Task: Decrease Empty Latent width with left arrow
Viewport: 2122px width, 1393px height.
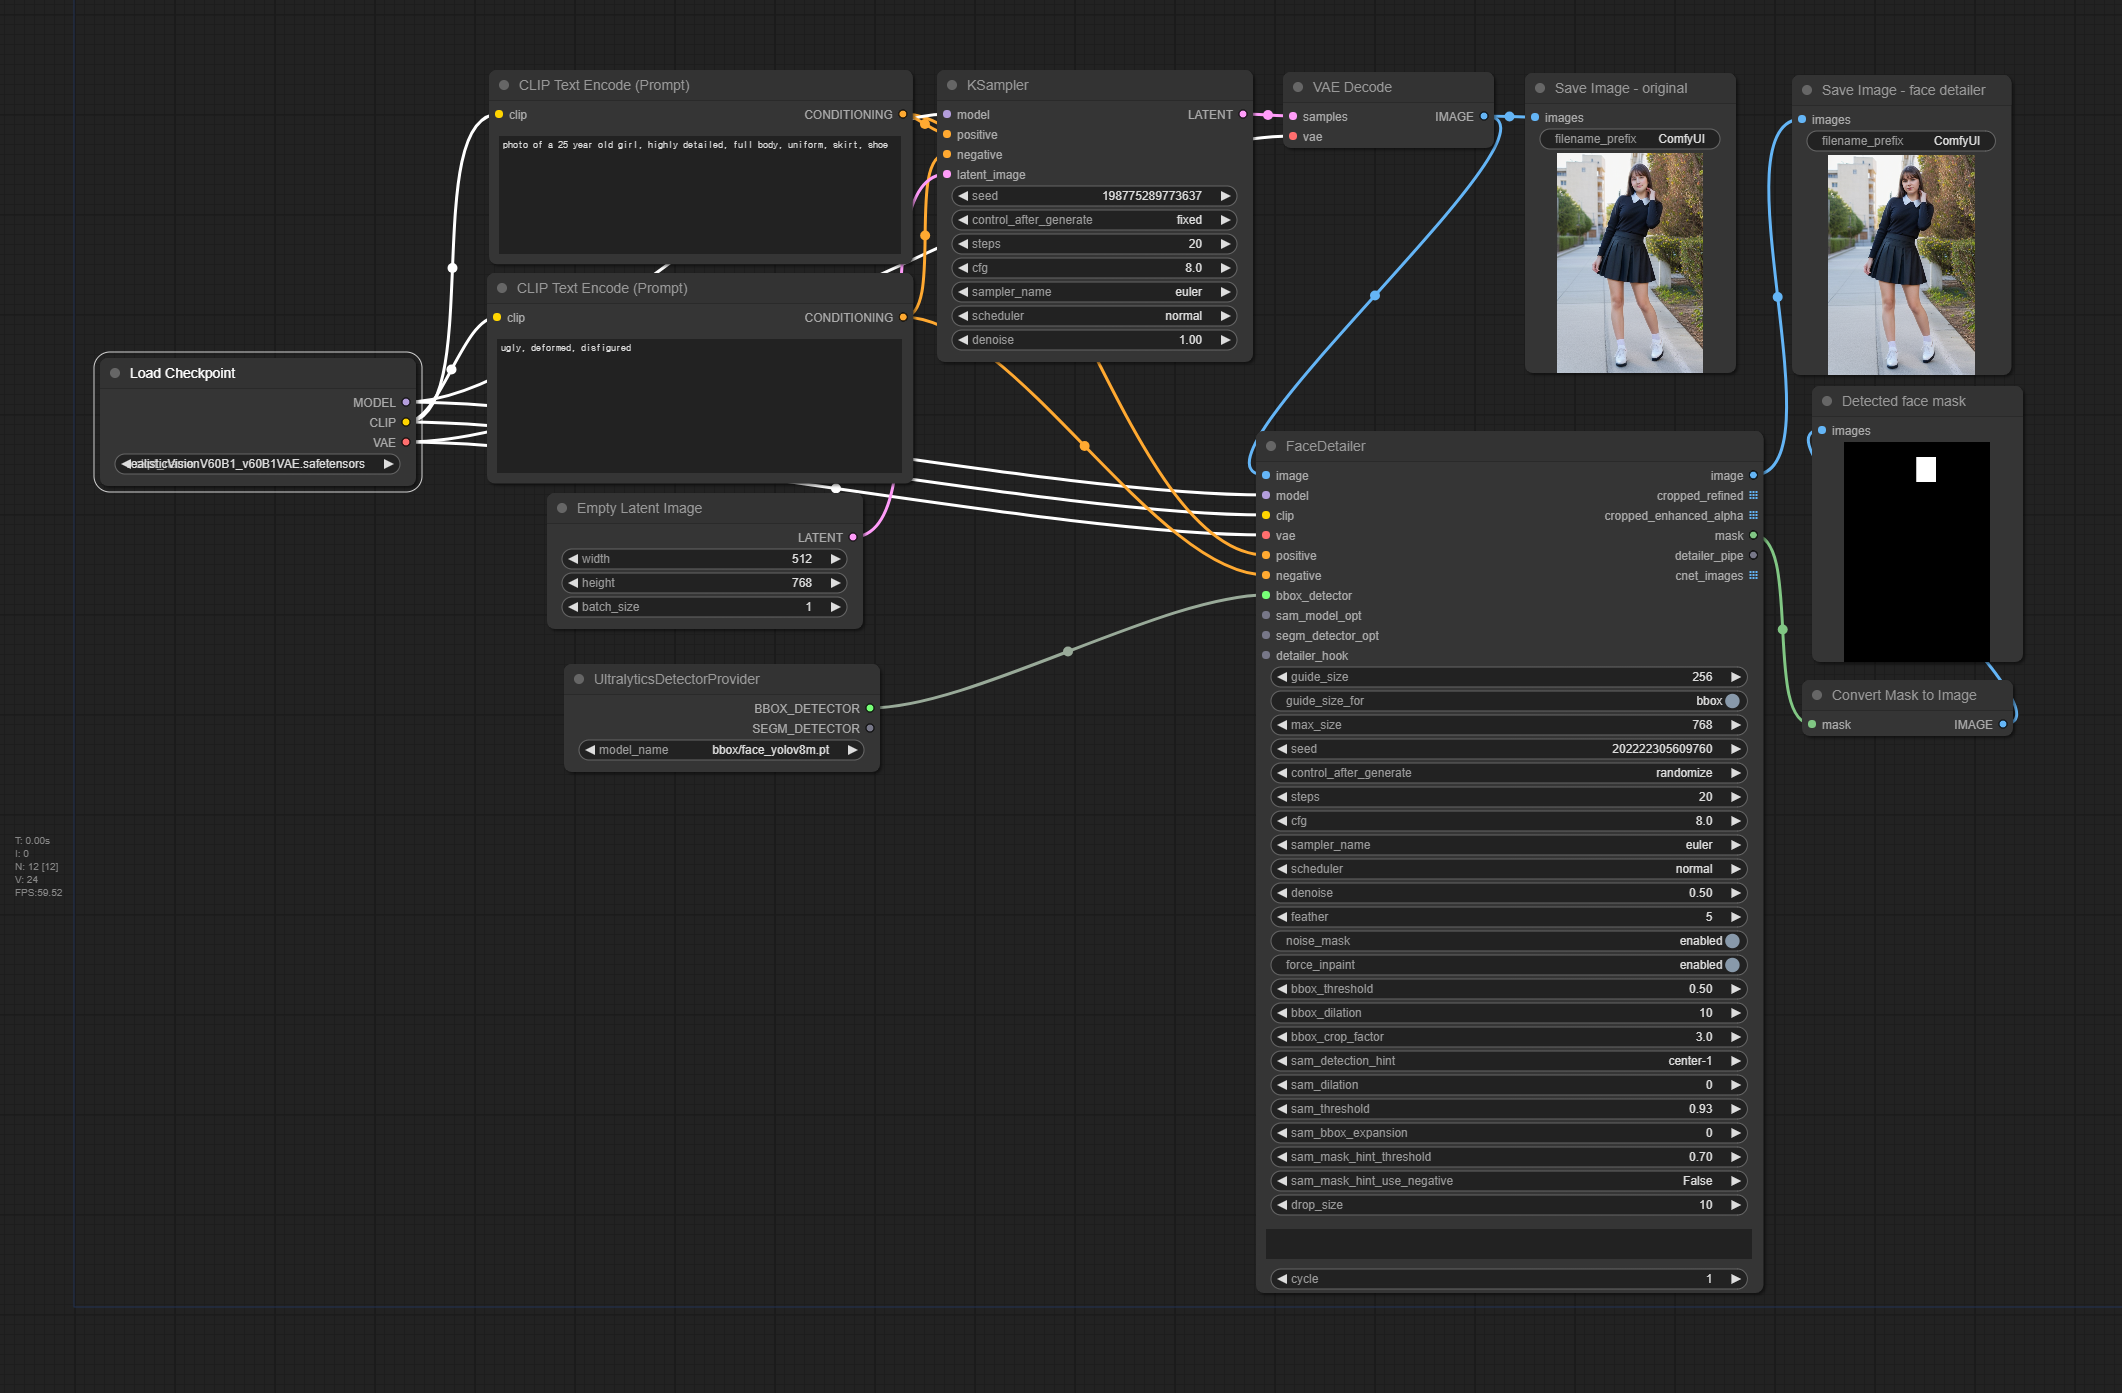Action: [x=573, y=559]
